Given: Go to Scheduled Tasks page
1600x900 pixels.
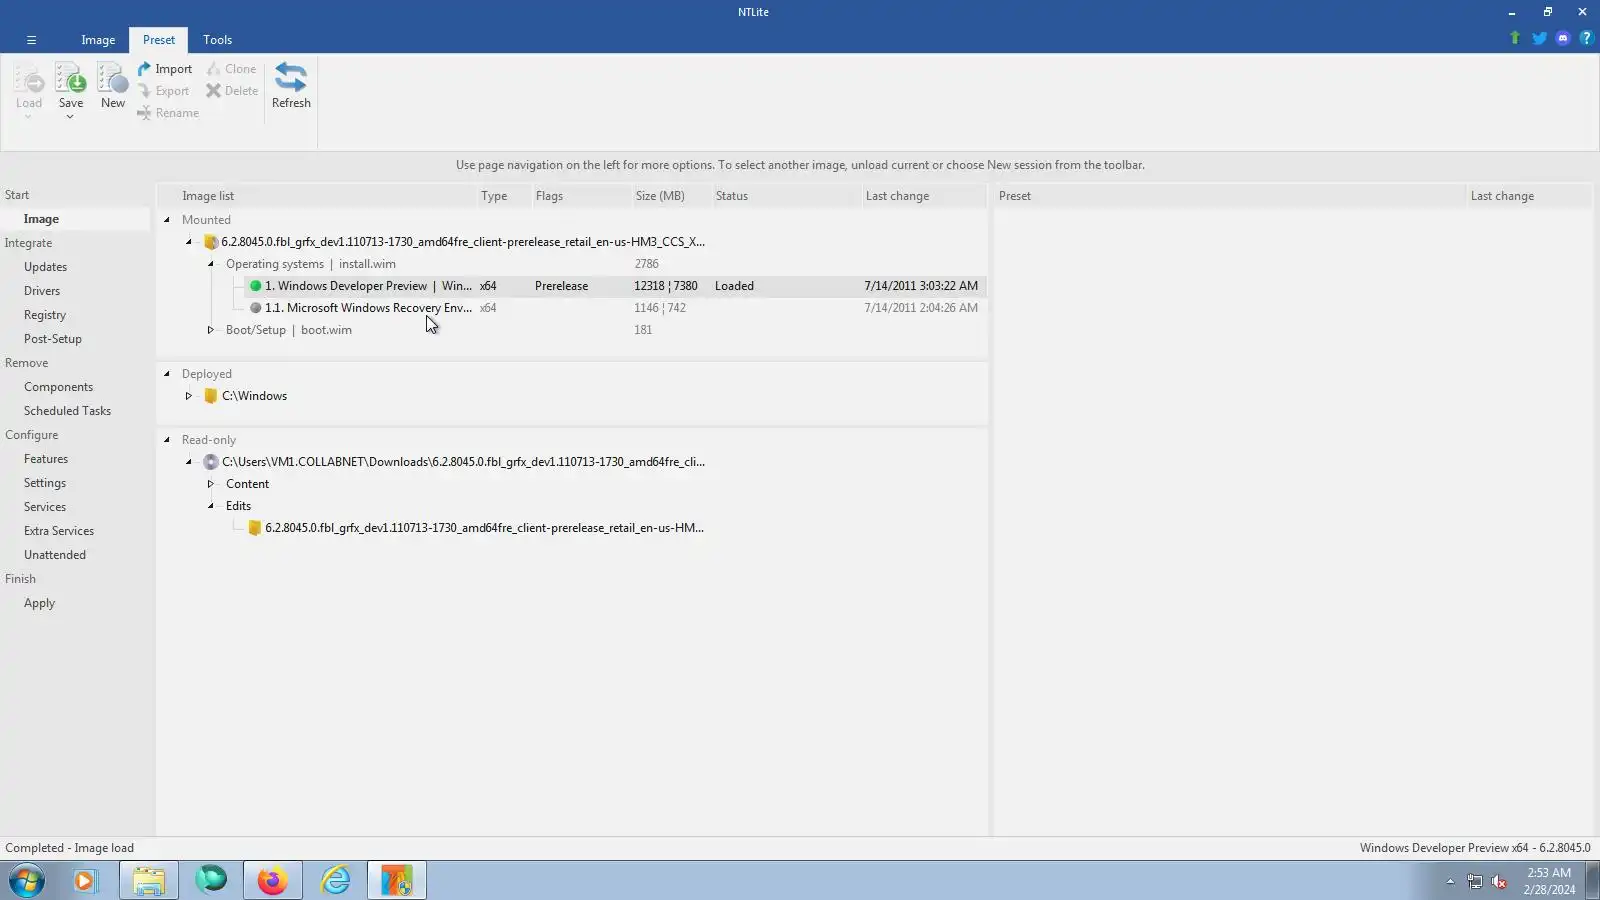Looking at the screenshot, I should [x=67, y=411].
